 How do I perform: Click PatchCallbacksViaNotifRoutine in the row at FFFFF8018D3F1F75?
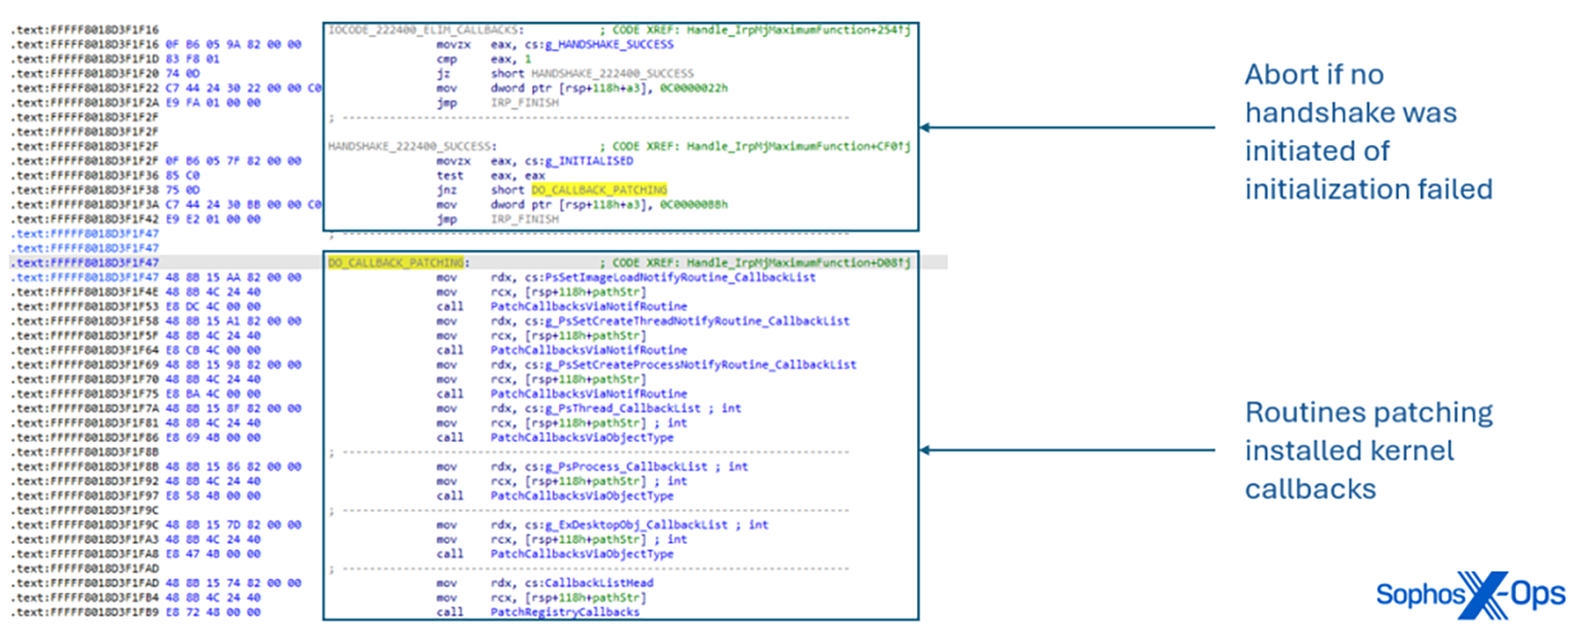click(589, 393)
